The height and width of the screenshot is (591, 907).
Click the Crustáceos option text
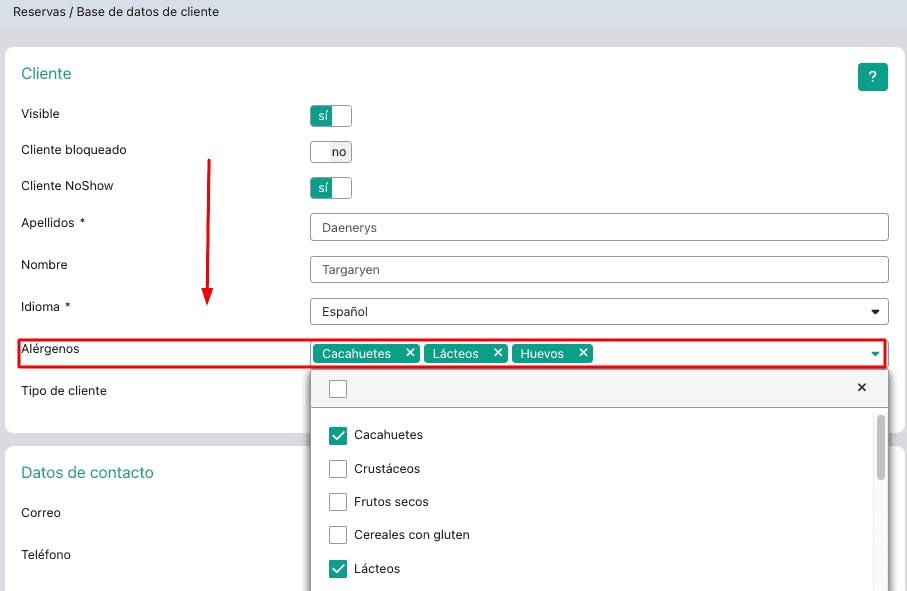click(387, 468)
